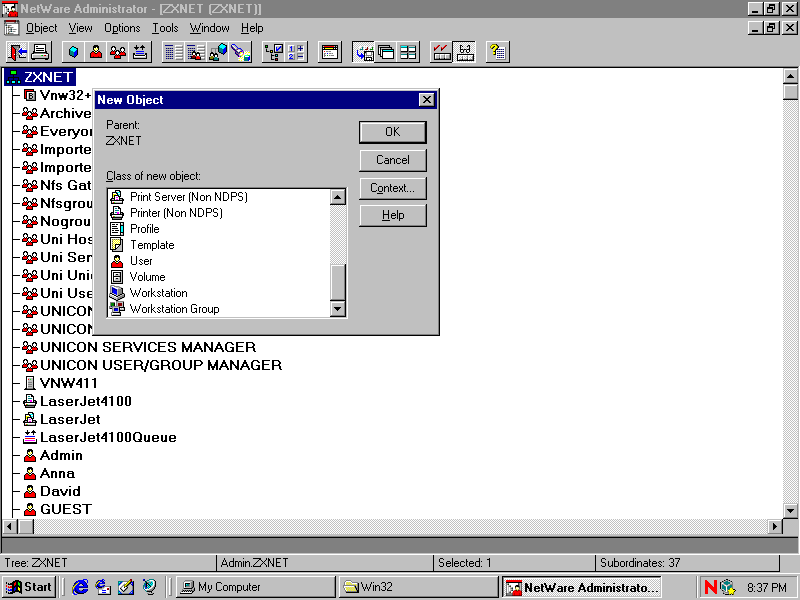Image resolution: width=800 pixels, height=600 pixels.
Task: Switch to My Computer taskbar button
Action: tap(256, 587)
